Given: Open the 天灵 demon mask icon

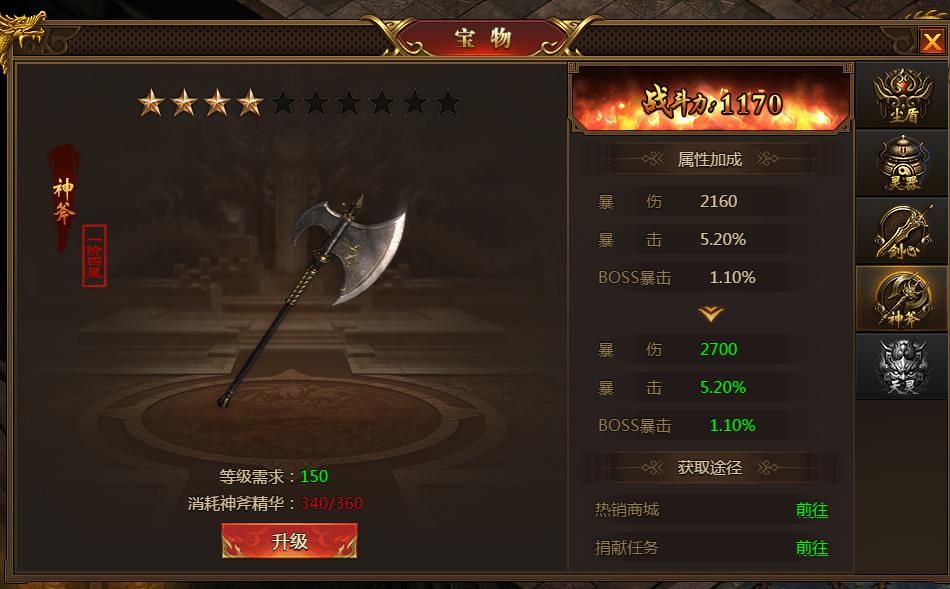Looking at the screenshot, I should (902, 367).
